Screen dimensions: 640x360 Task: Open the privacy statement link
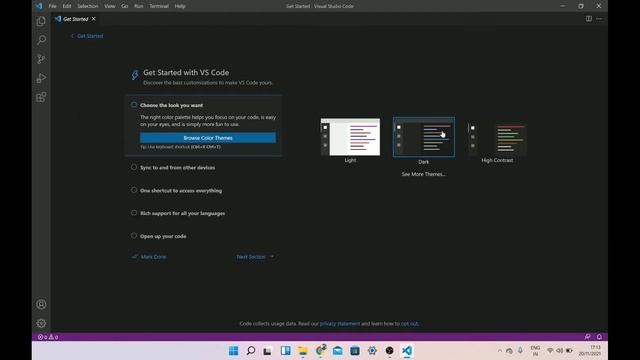pos(340,324)
